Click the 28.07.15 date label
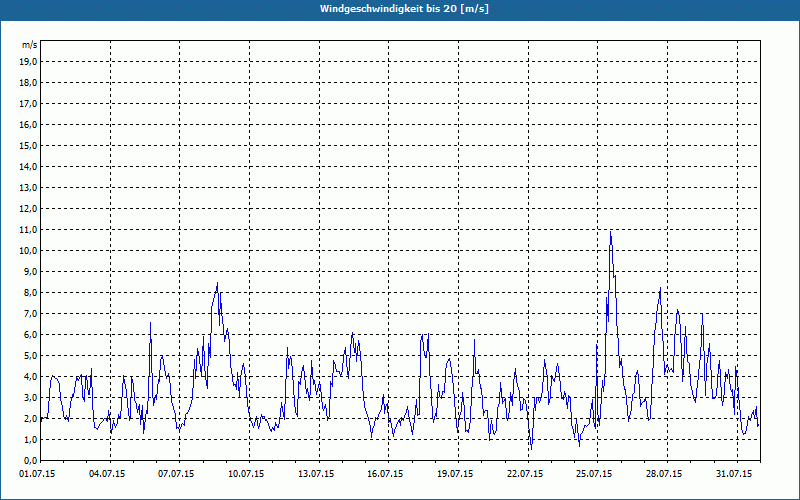This screenshot has width=800, height=500. point(664,474)
